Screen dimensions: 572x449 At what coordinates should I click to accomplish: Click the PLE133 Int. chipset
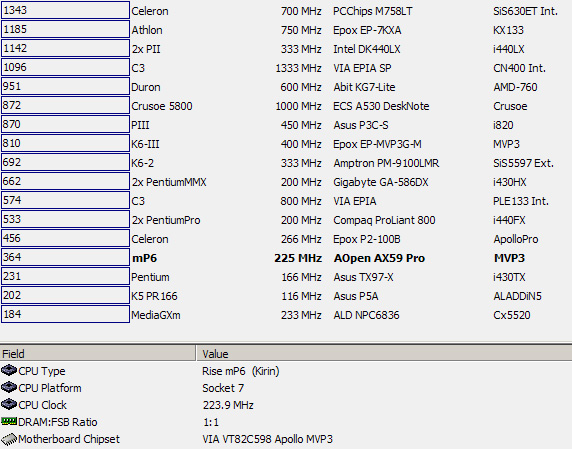point(521,201)
